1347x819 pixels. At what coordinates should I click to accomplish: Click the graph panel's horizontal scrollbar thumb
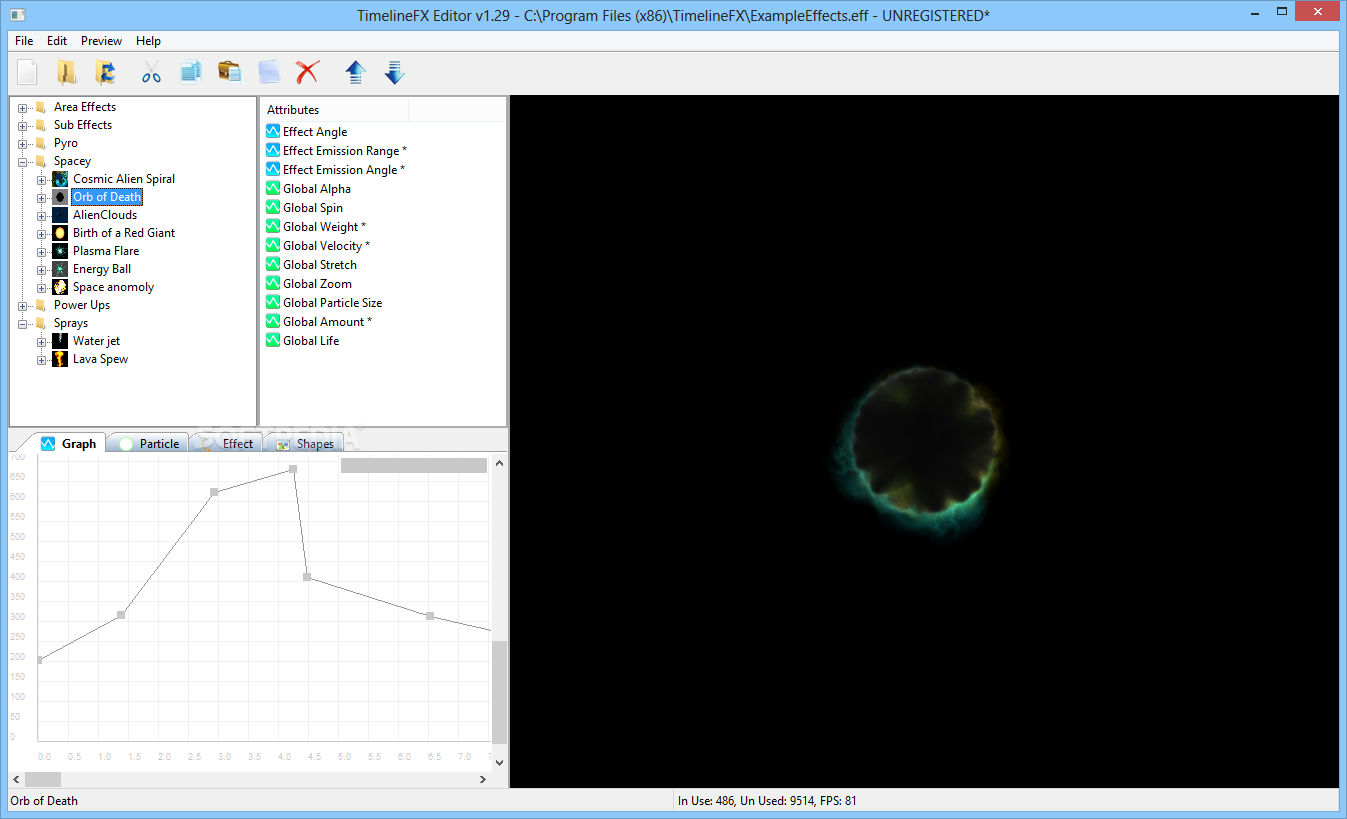point(43,779)
